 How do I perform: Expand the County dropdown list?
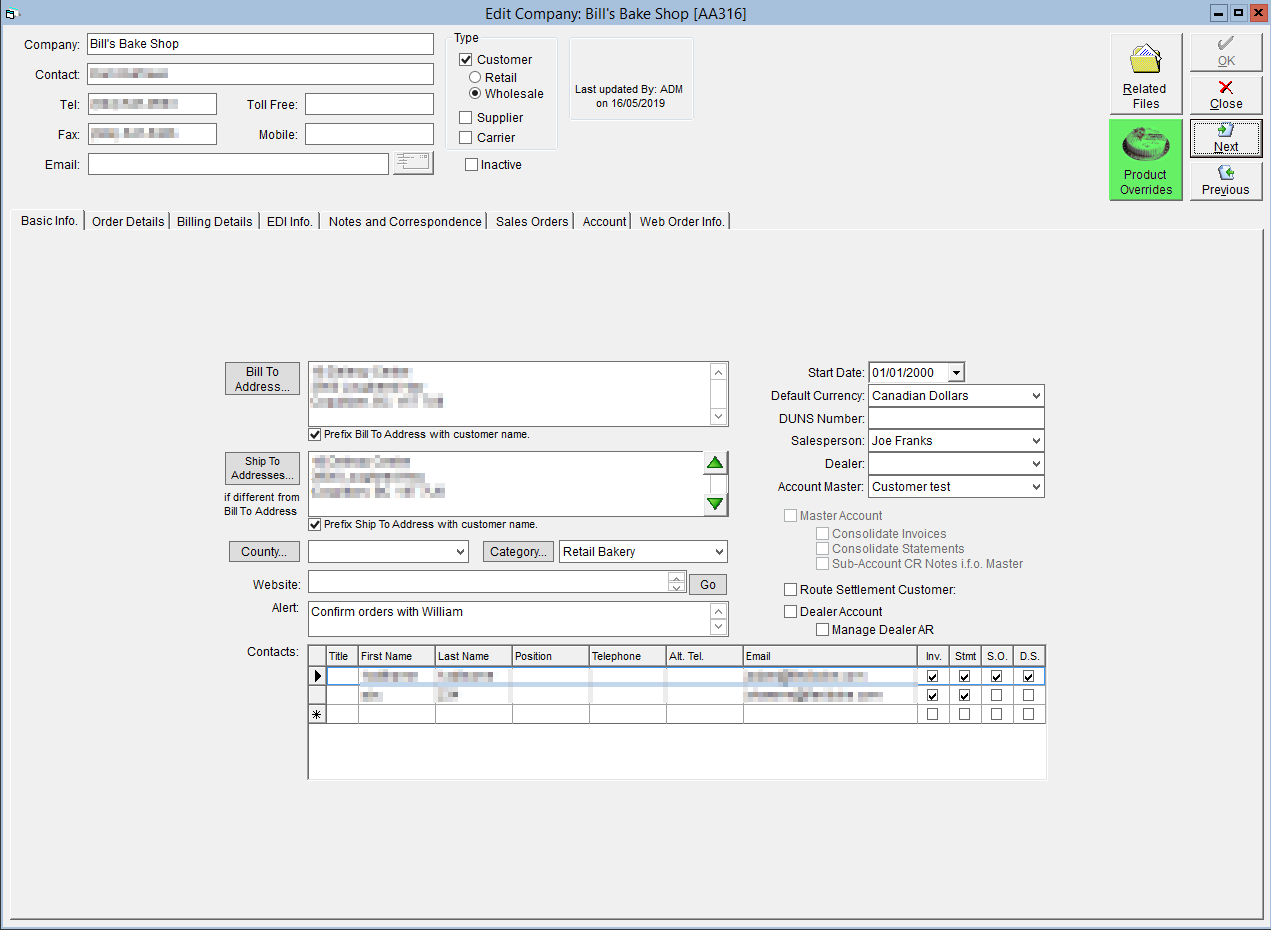(x=459, y=552)
